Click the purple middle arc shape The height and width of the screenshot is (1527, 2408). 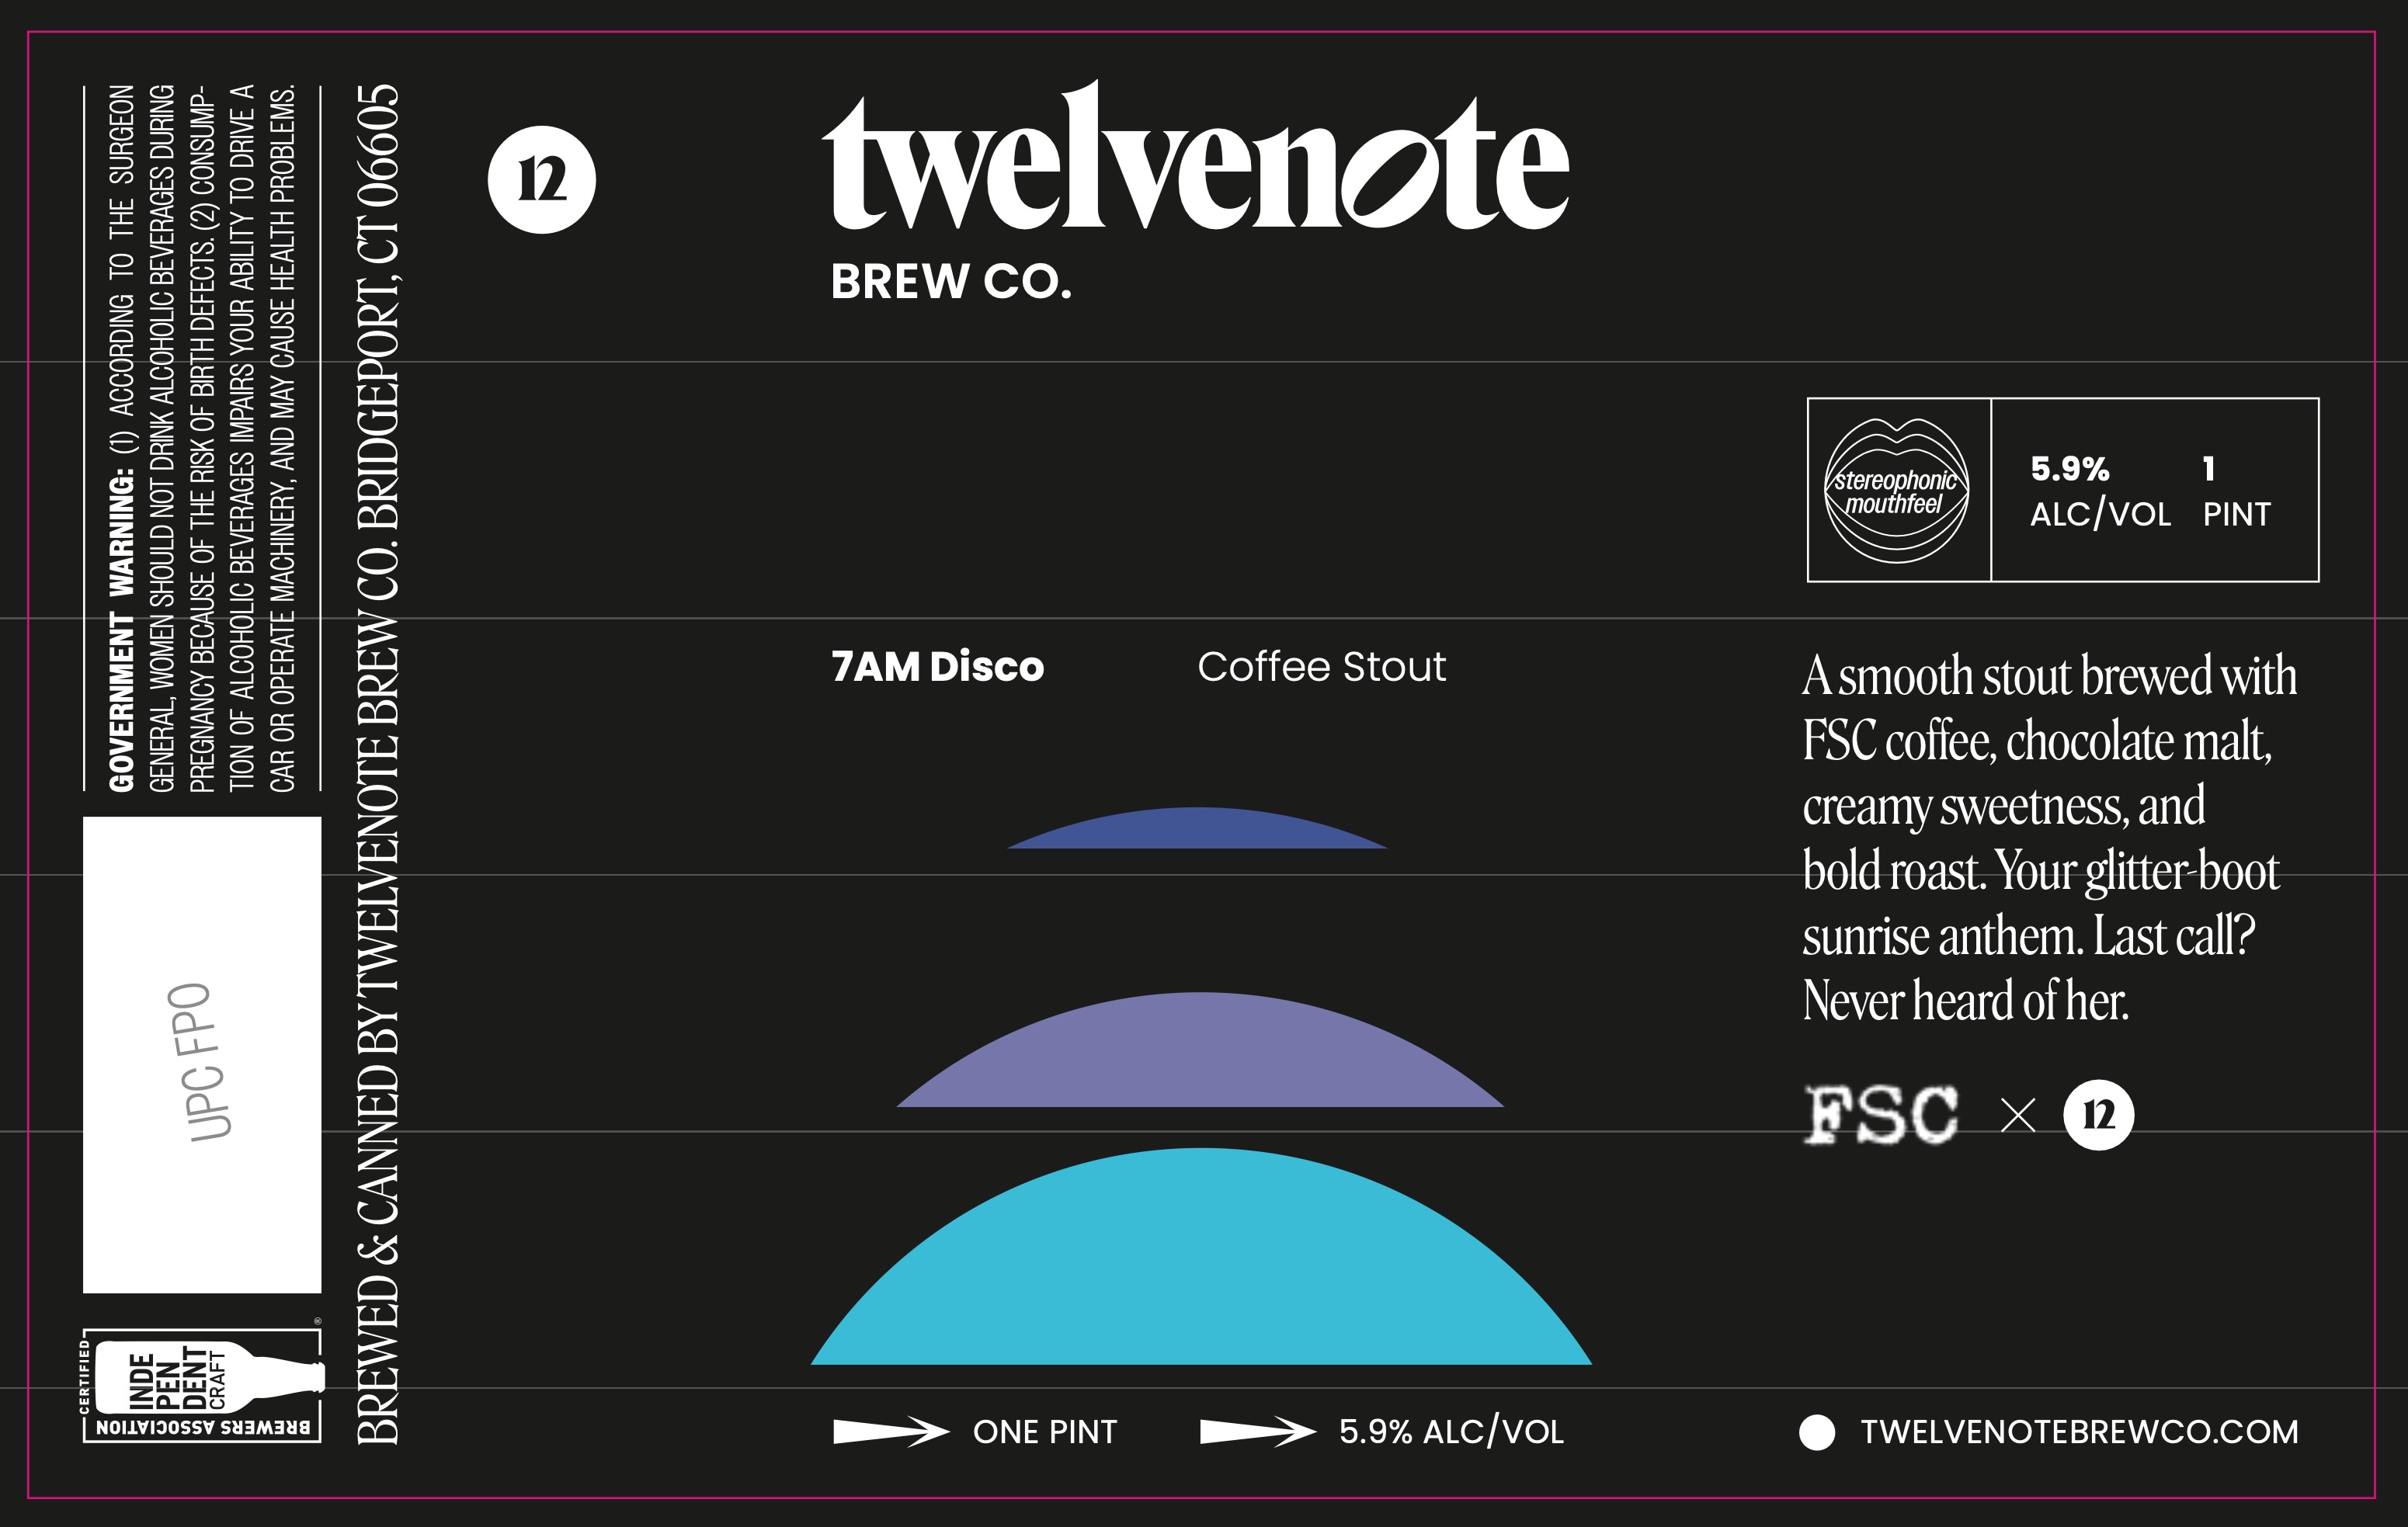coord(1199,1055)
